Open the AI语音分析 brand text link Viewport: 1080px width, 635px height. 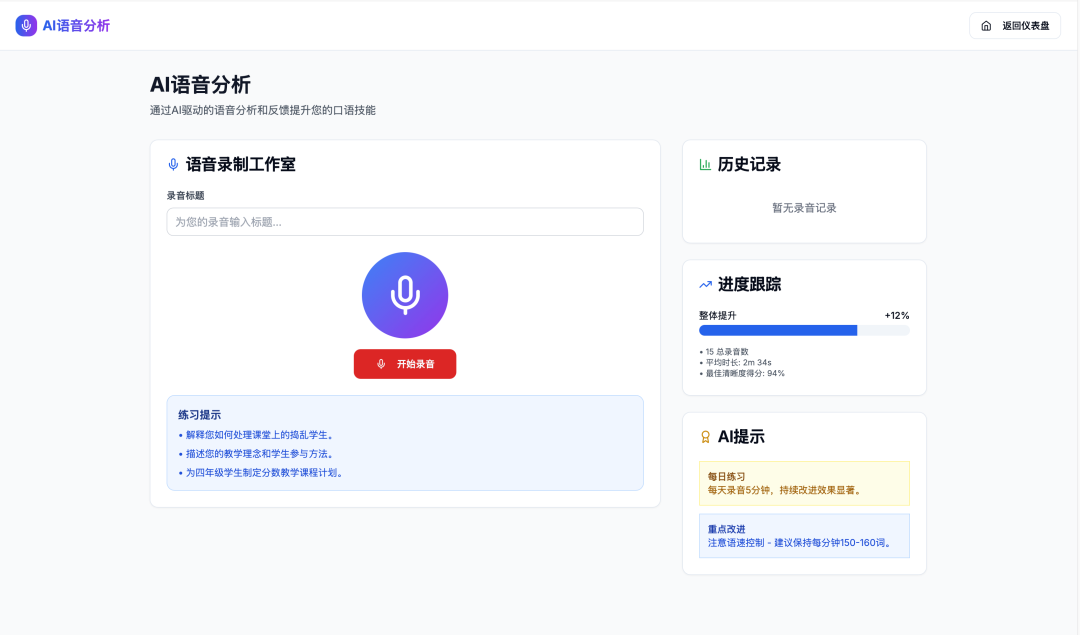click(76, 25)
